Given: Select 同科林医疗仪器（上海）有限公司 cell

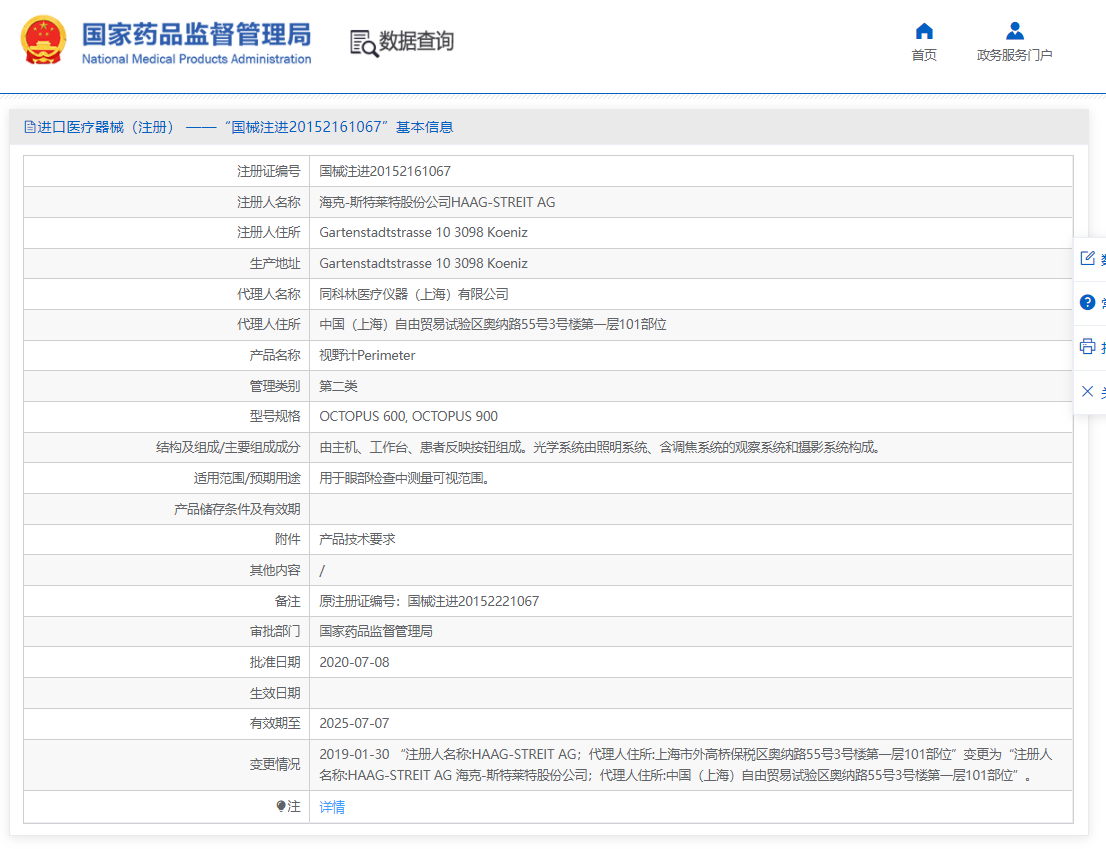Looking at the screenshot, I should tap(414, 294).
